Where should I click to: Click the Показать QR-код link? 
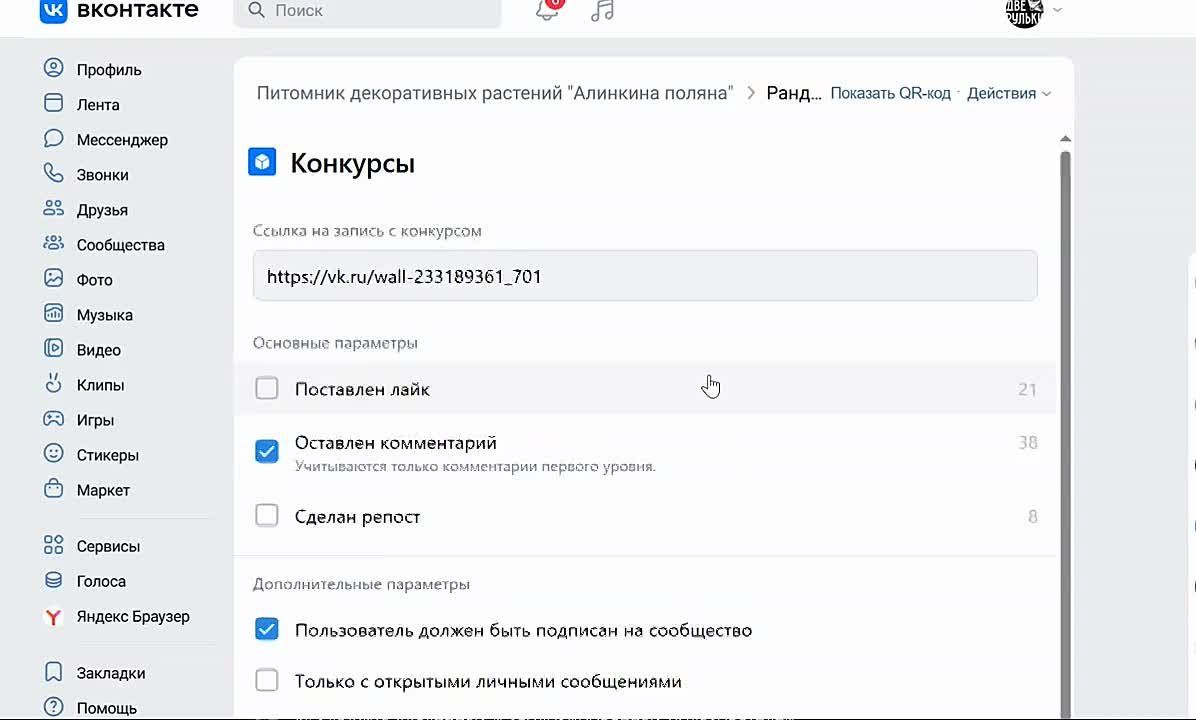click(x=890, y=93)
